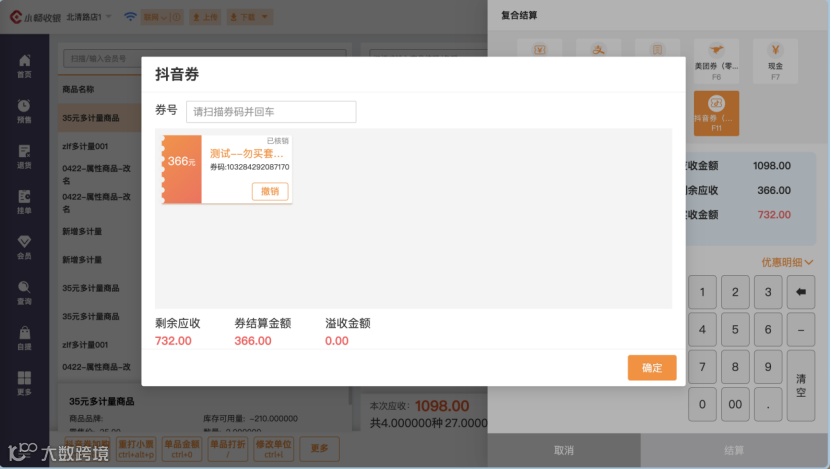Open the 更多 grid icon in sidebar
831x469 pixels.
[x=24, y=383]
